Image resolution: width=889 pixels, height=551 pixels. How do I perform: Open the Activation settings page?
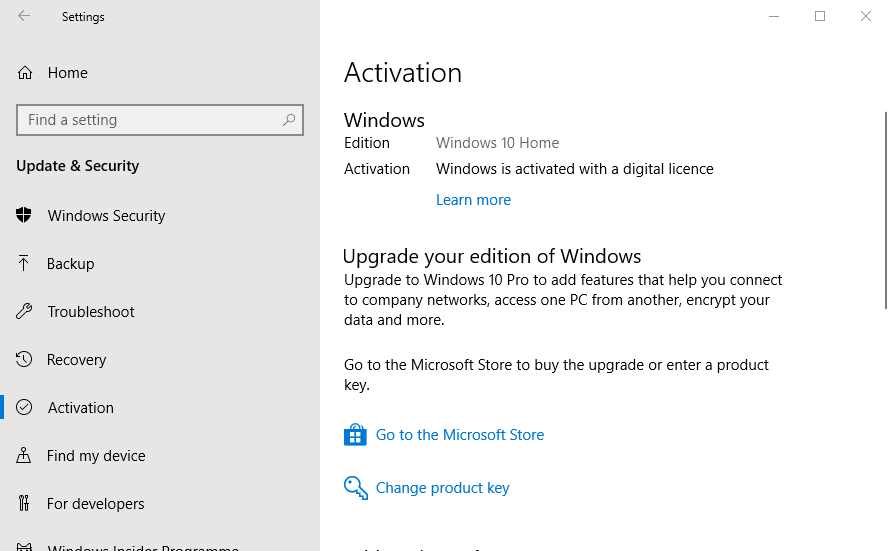[x=80, y=408]
